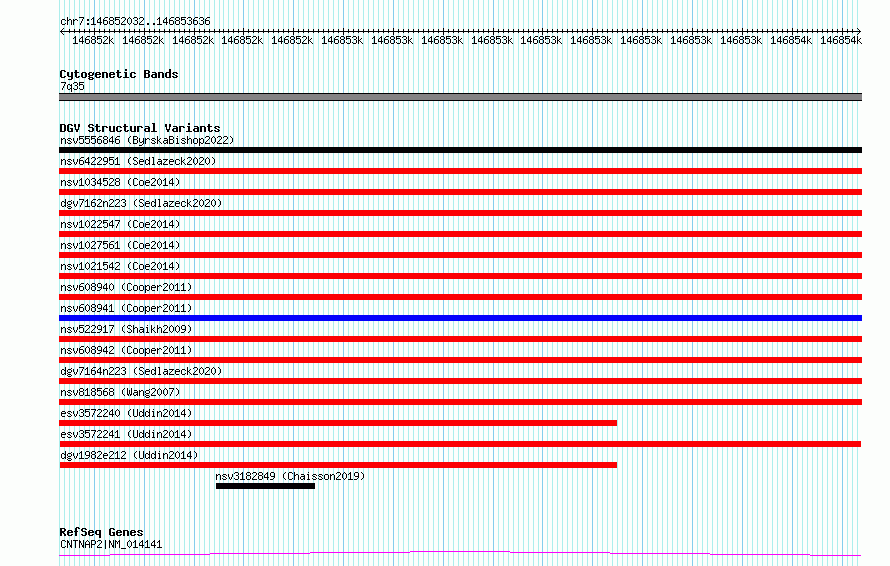Click the red bar under dgv7162n223
This screenshot has height=566, width=890.
(460, 213)
